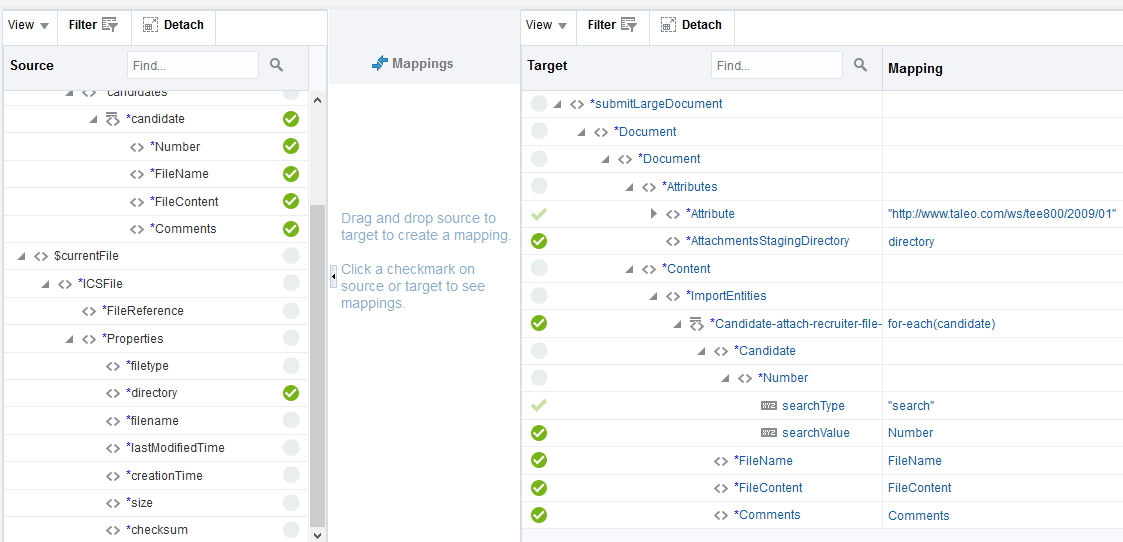Screen dimensions: 1123x542
Task: Open the Target panel View menu
Action: (x=546, y=25)
